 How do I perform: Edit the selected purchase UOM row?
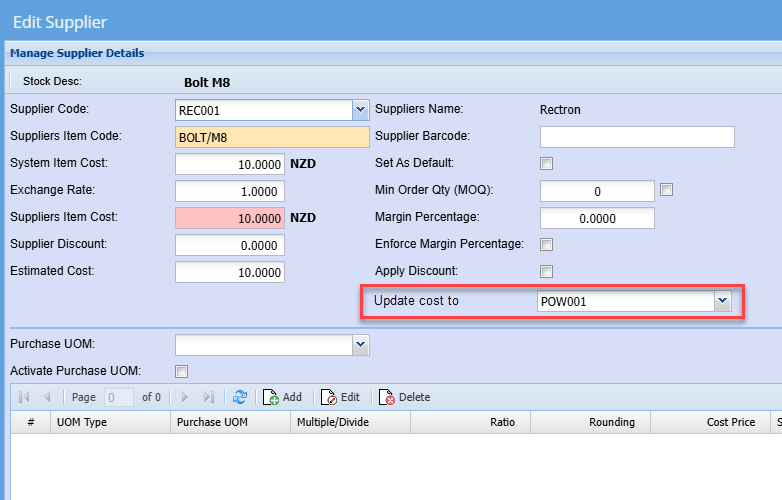point(340,397)
